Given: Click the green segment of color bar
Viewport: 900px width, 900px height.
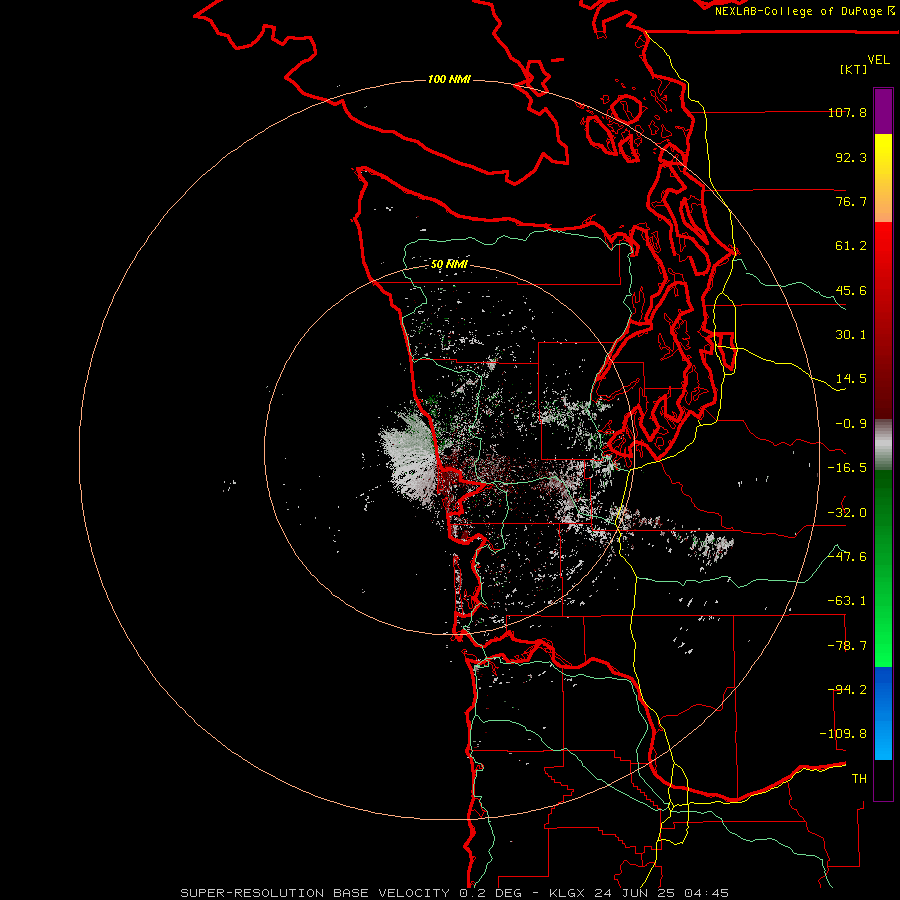Looking at the screenshot, I should [x=883, y=568].
